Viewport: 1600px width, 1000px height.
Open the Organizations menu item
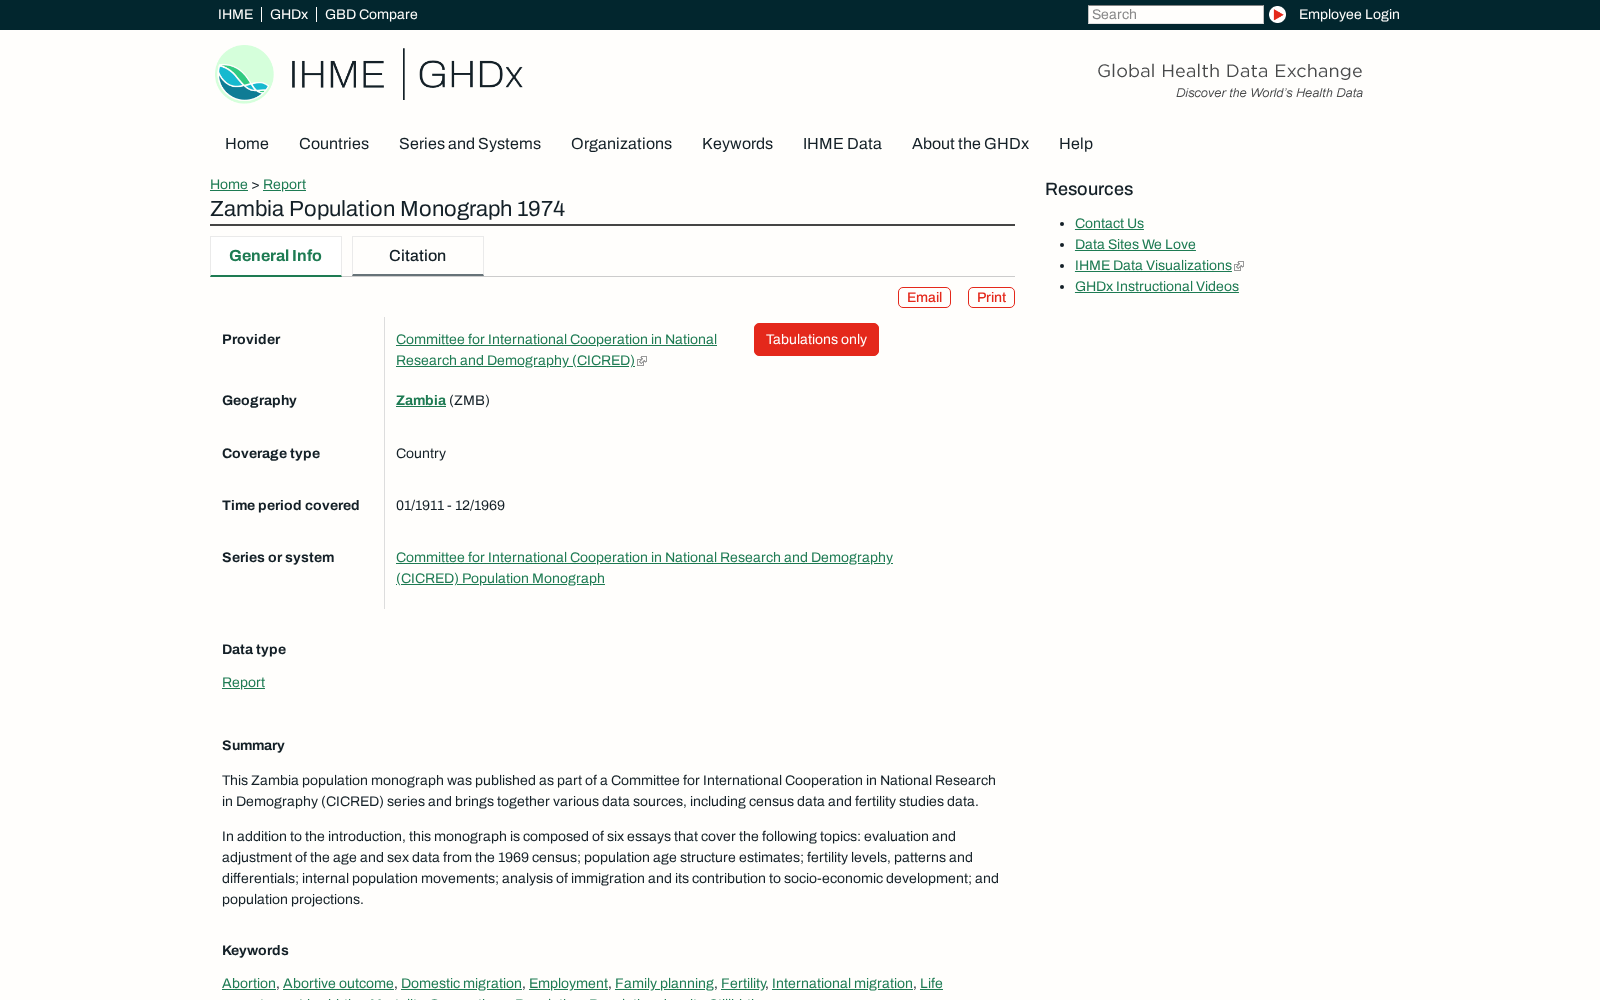pyautogui.click(x=621, y=144)
